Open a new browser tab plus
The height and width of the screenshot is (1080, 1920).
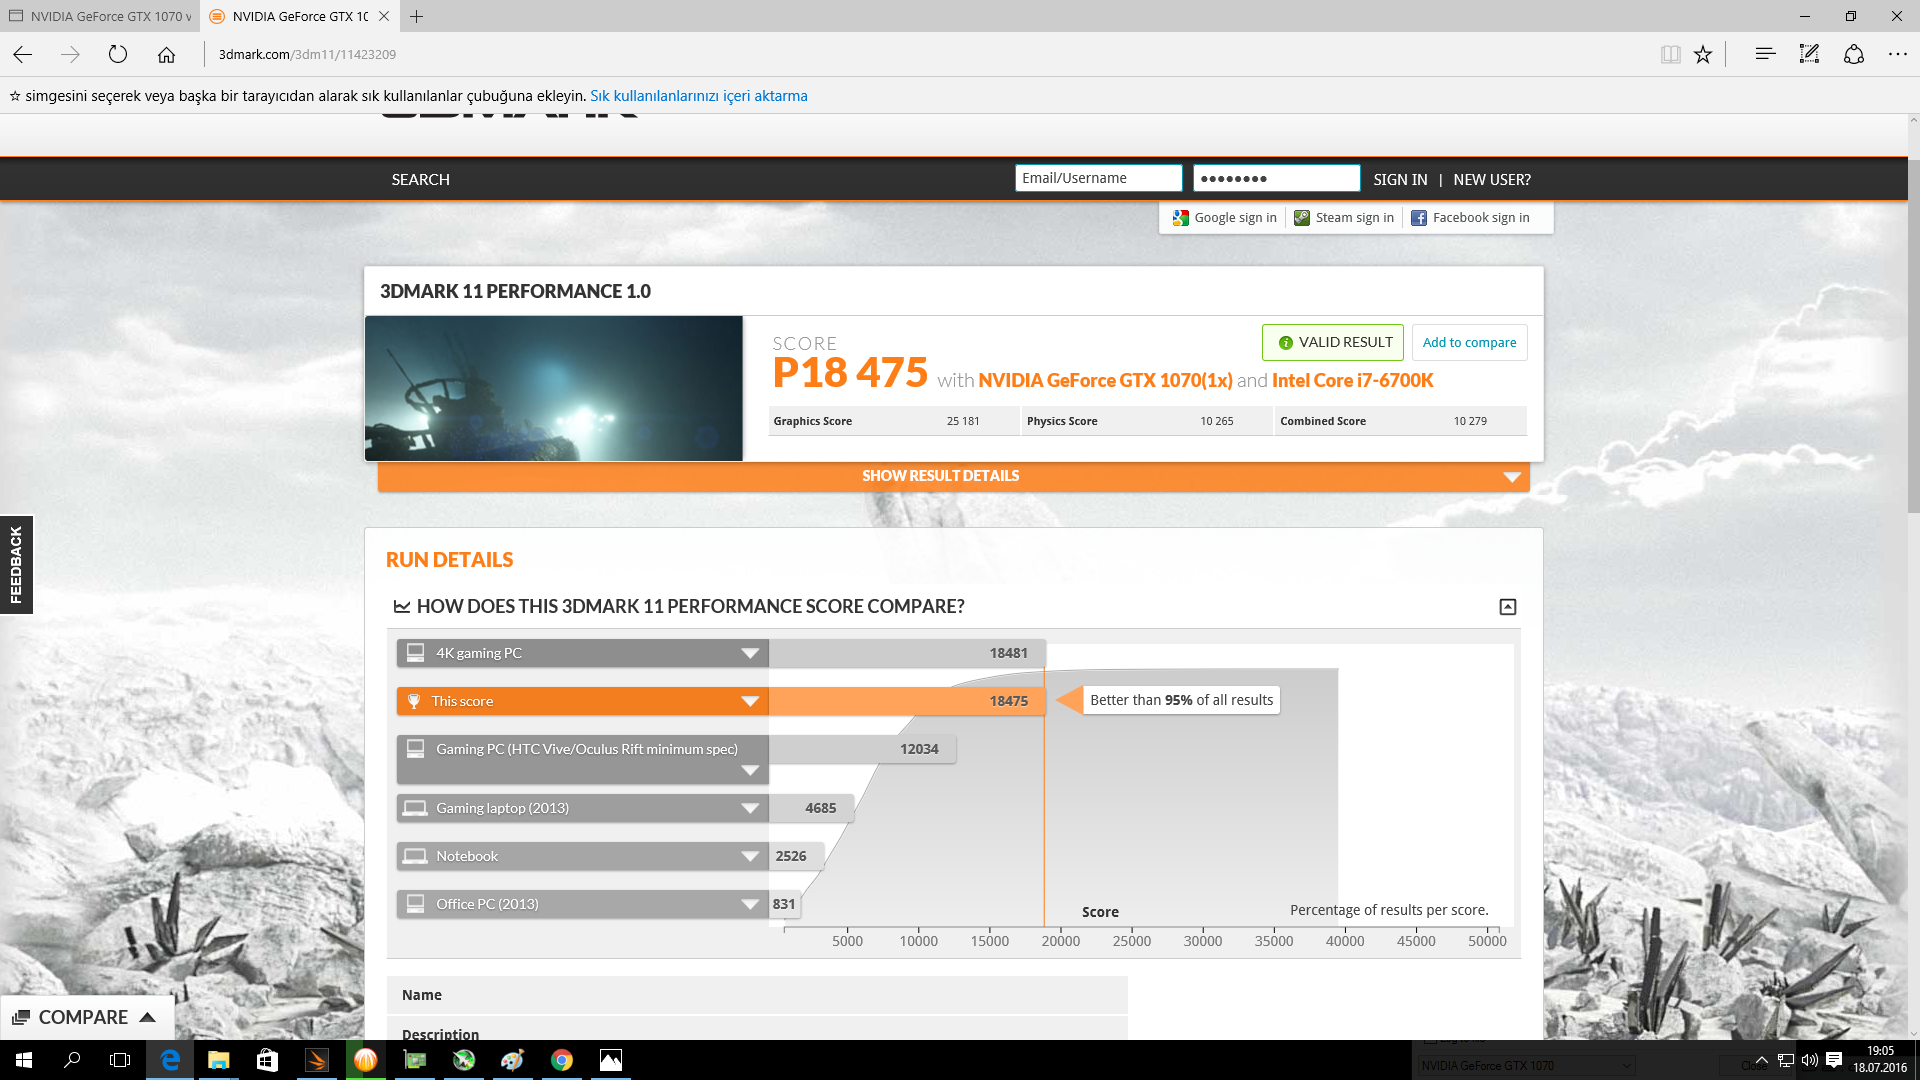tap(417, 16)
